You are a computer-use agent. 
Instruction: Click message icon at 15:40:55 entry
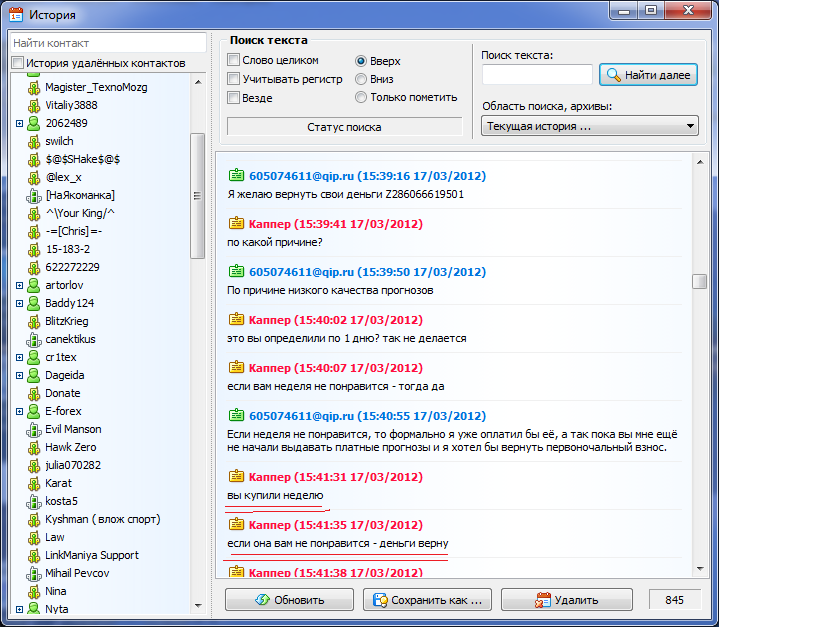point(237,415)
